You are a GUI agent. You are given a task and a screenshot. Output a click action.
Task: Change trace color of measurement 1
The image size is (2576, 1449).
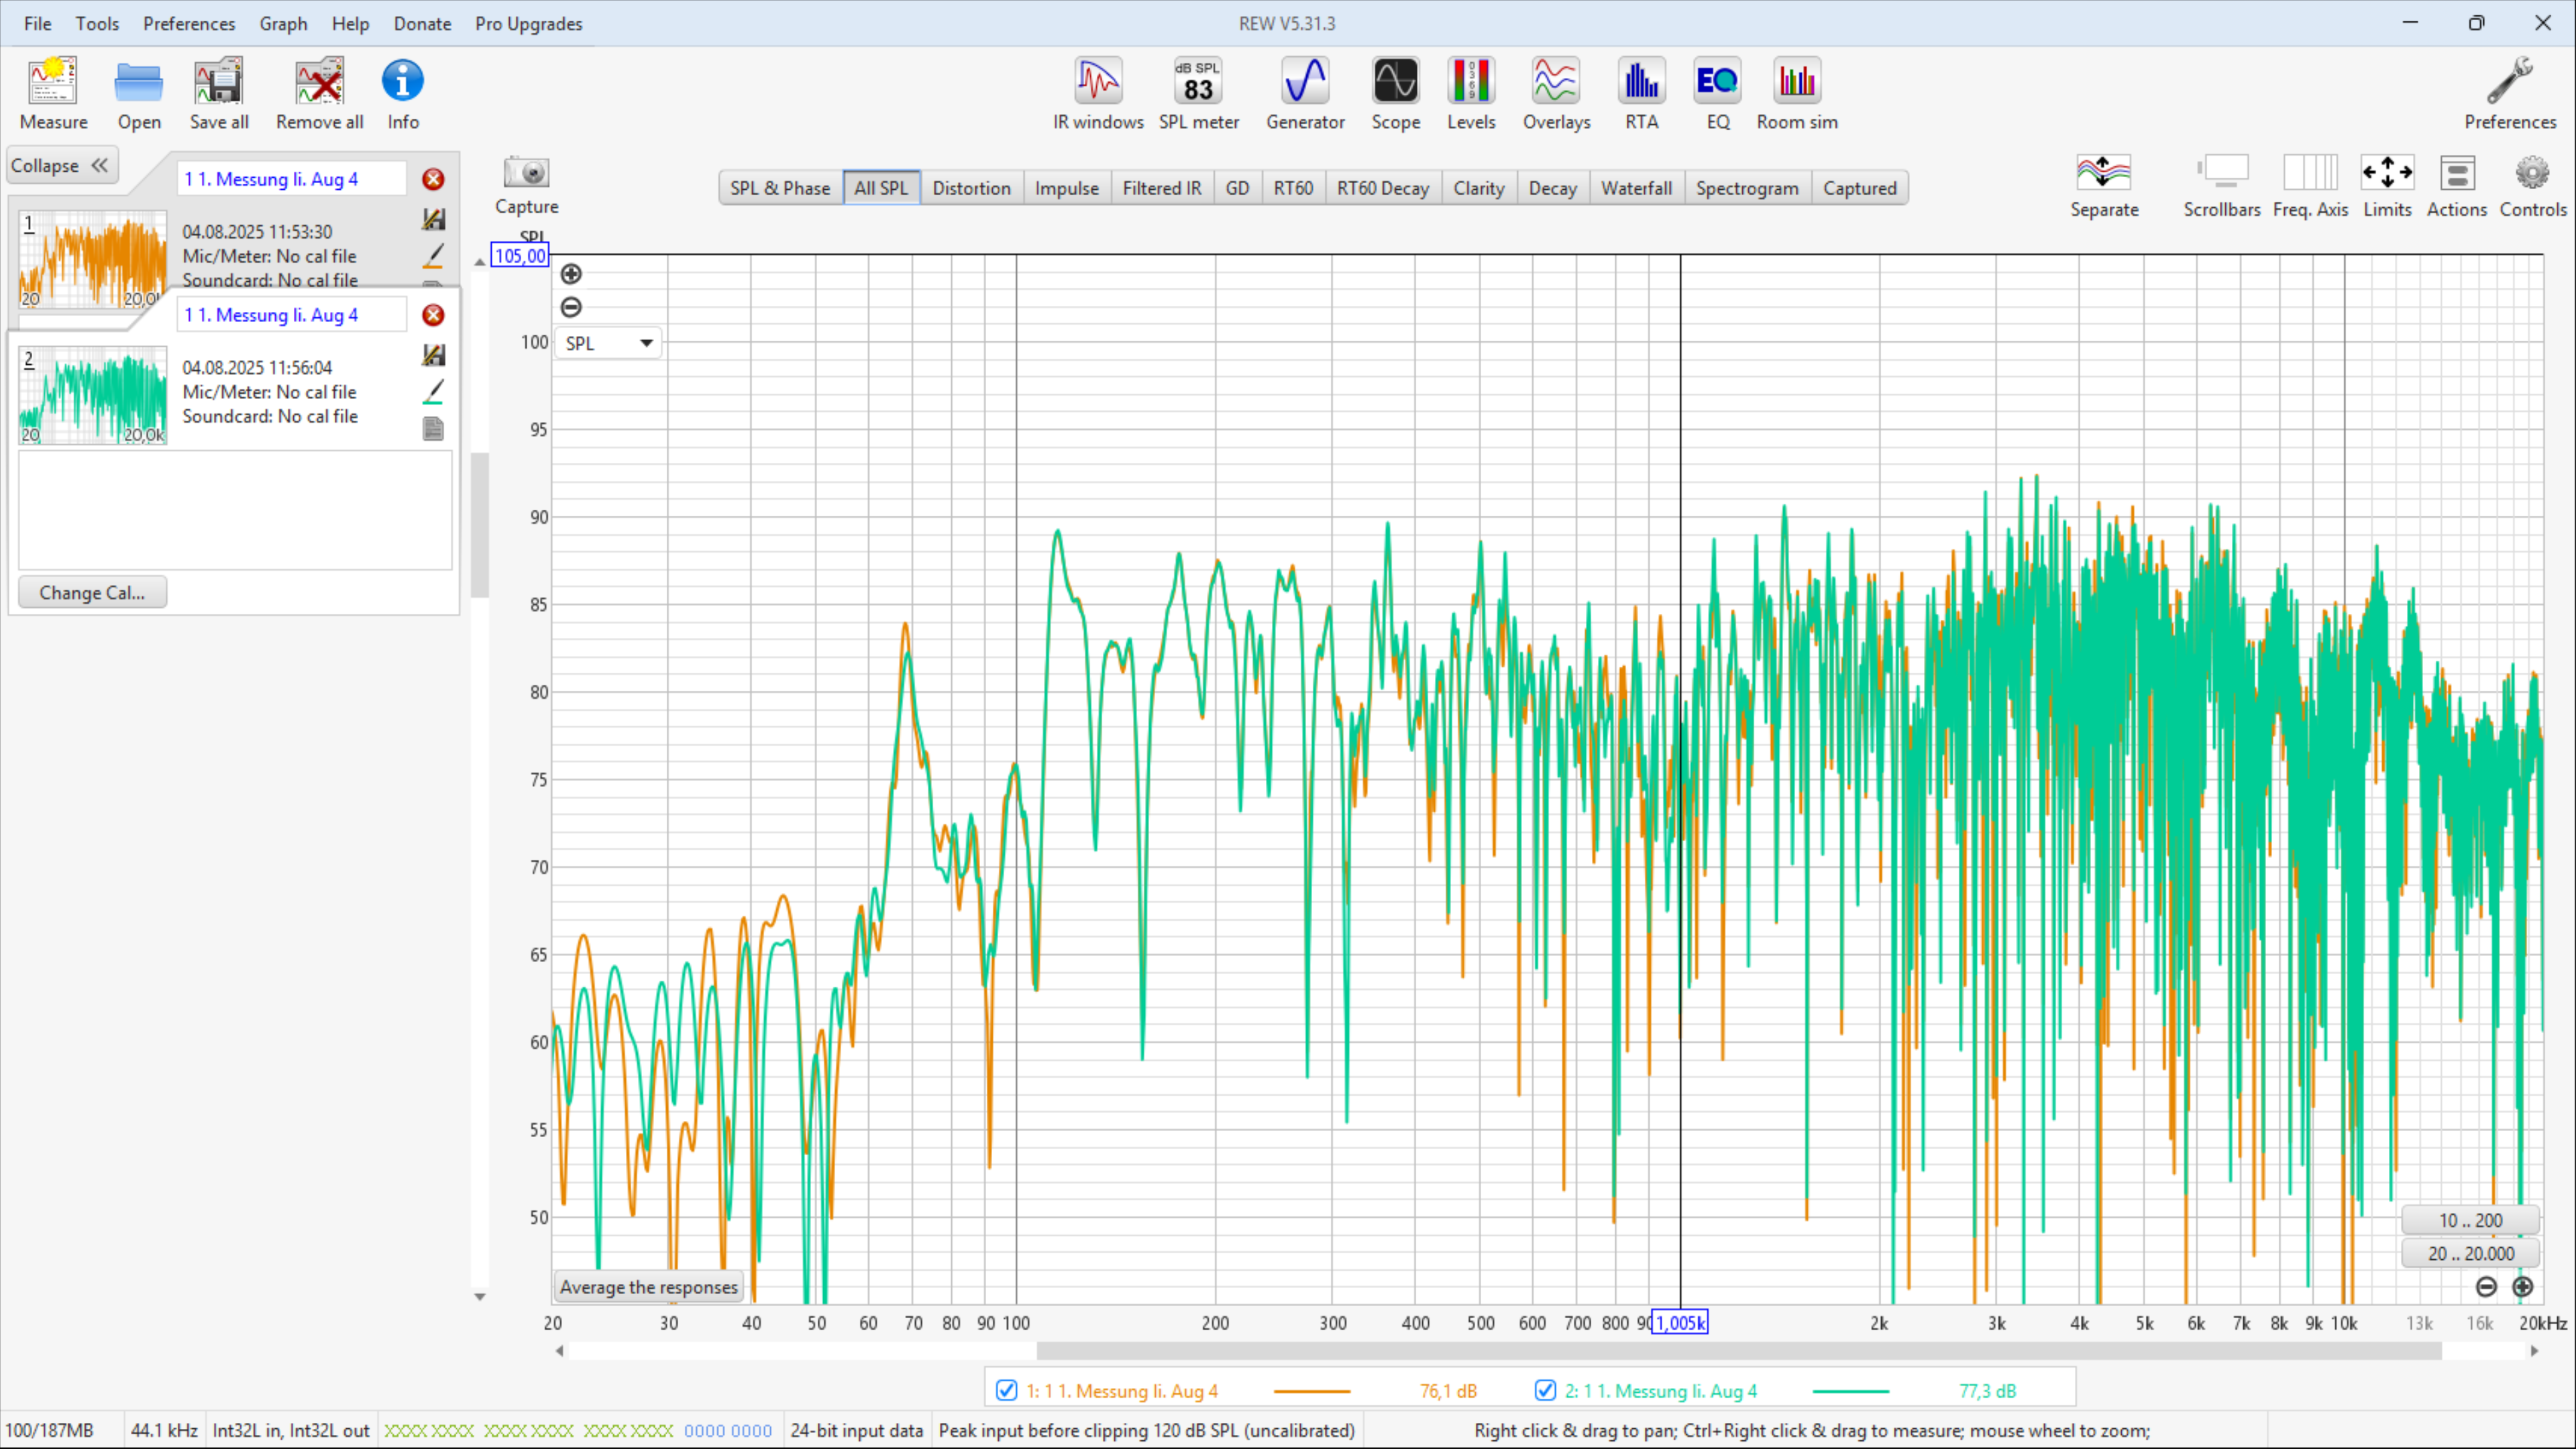pos(433,256)
